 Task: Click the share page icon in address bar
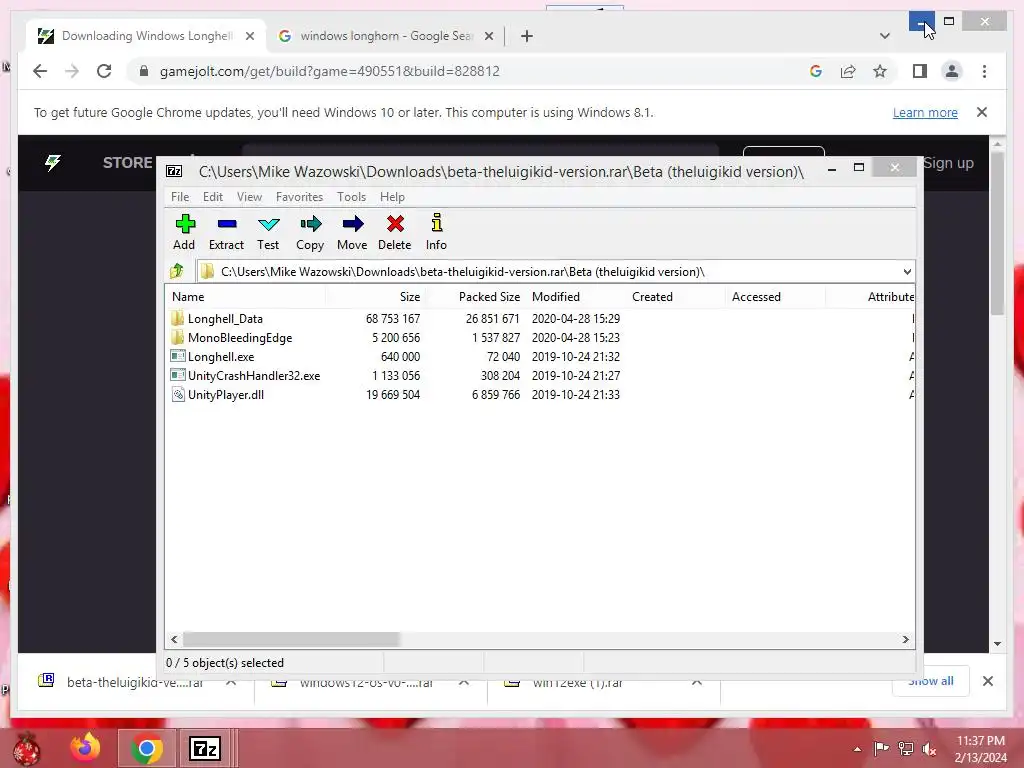[848, 71]
